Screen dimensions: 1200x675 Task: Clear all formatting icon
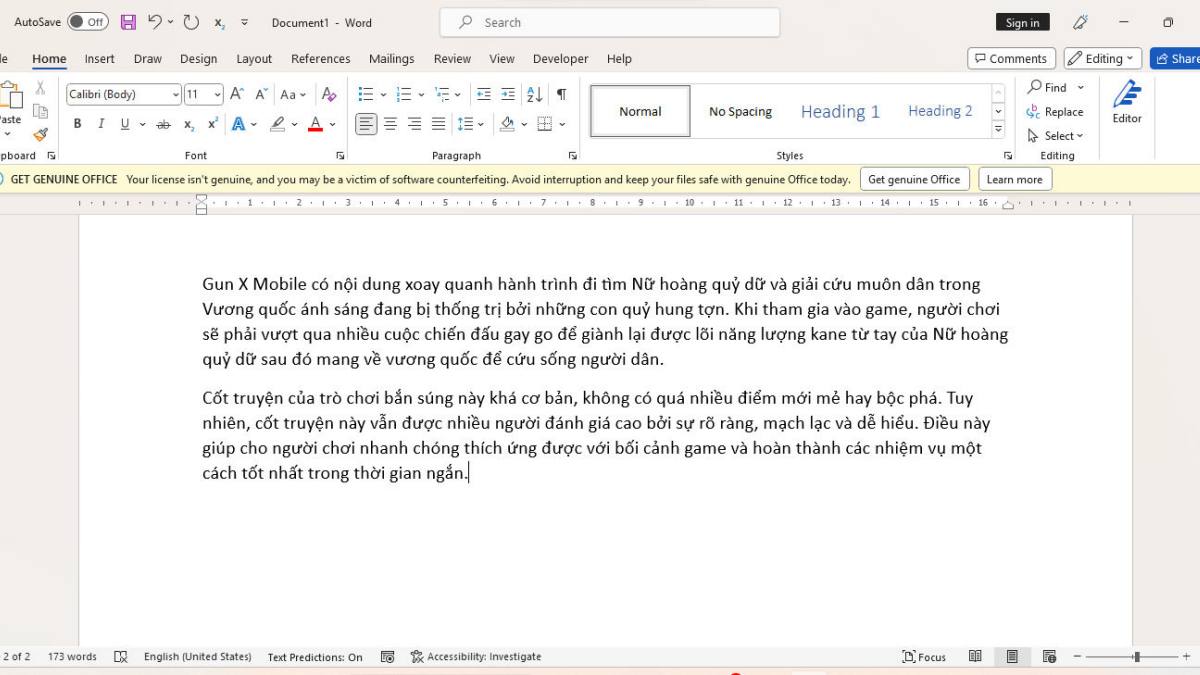329,94
